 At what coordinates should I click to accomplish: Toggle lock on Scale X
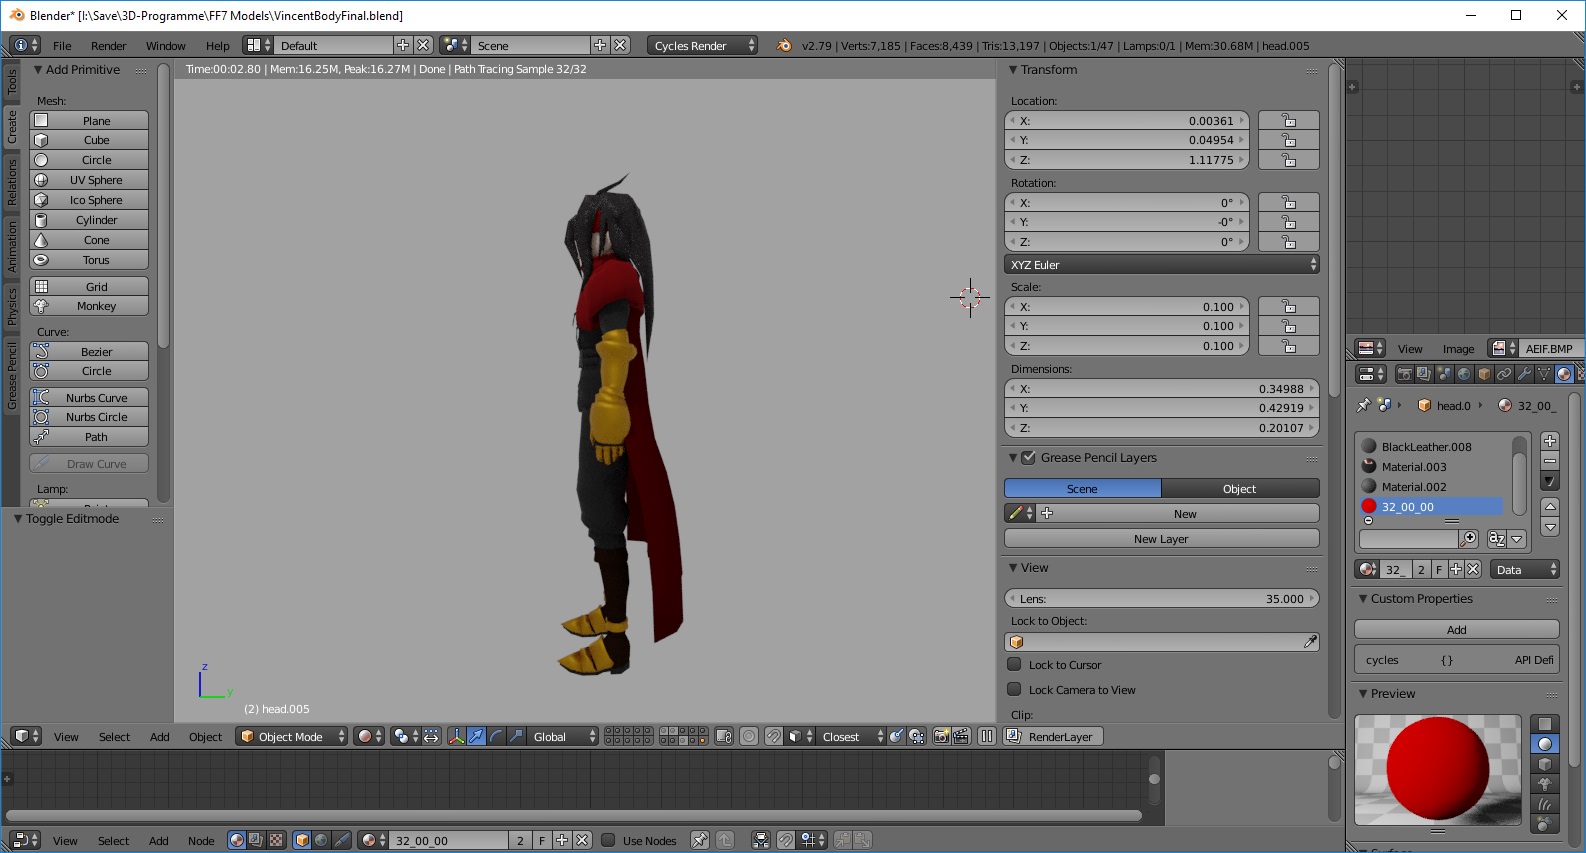(x=1289, y=307)
